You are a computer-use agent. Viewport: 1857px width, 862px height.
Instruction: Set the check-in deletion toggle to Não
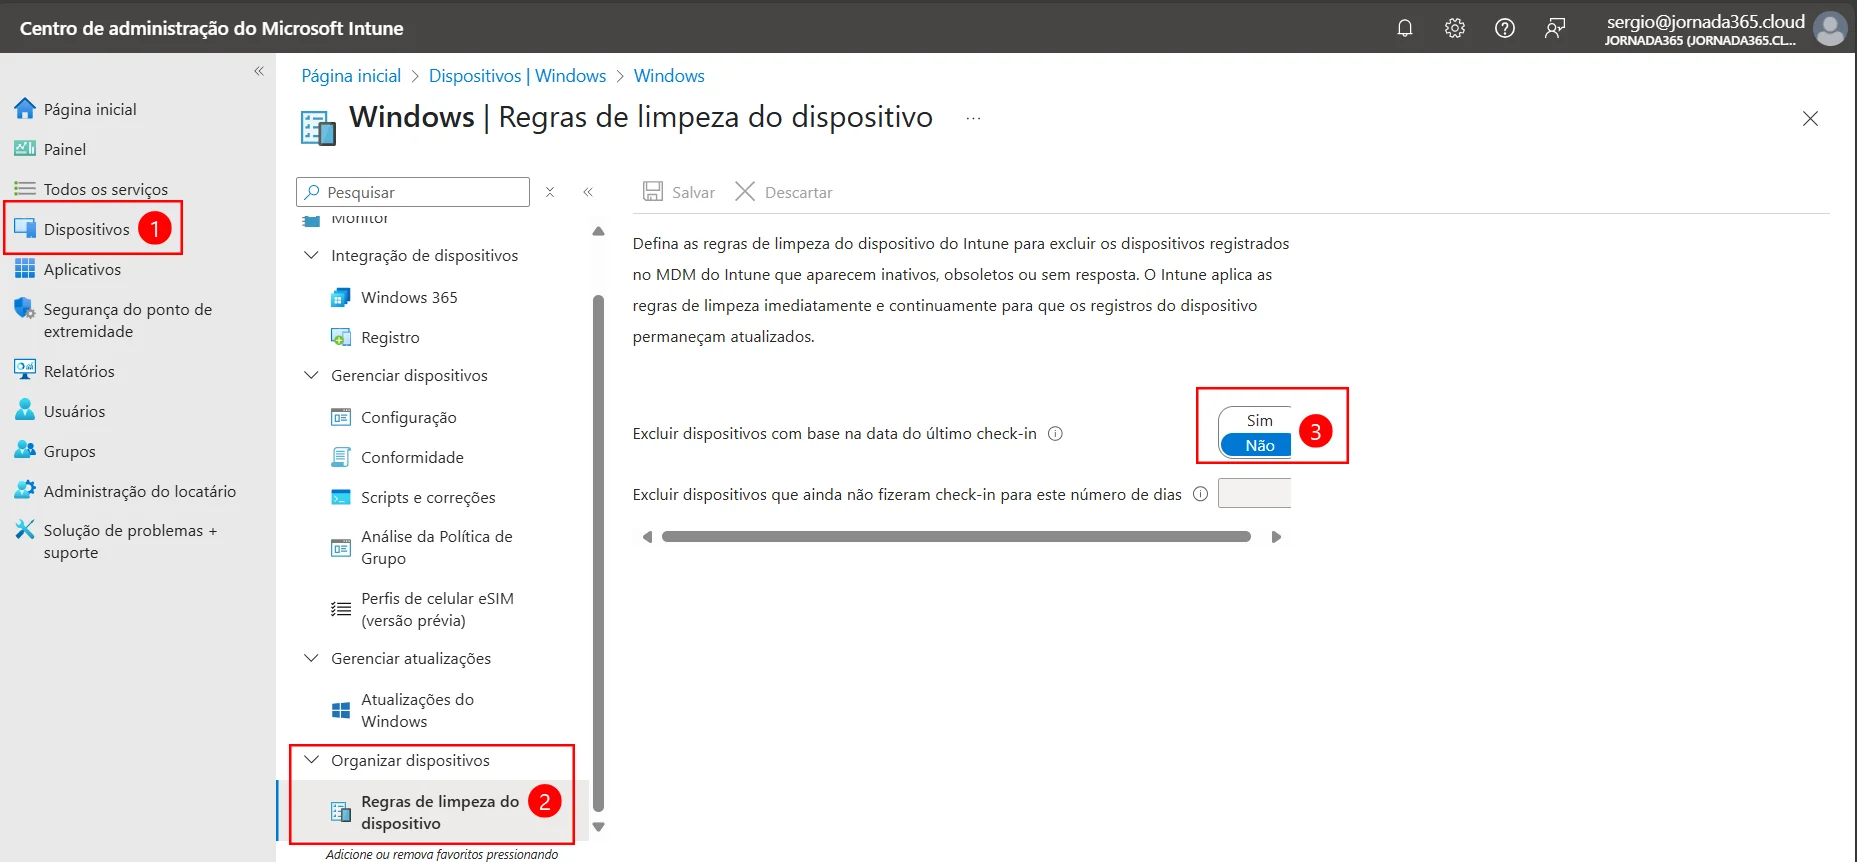(x=1256, y=446)
